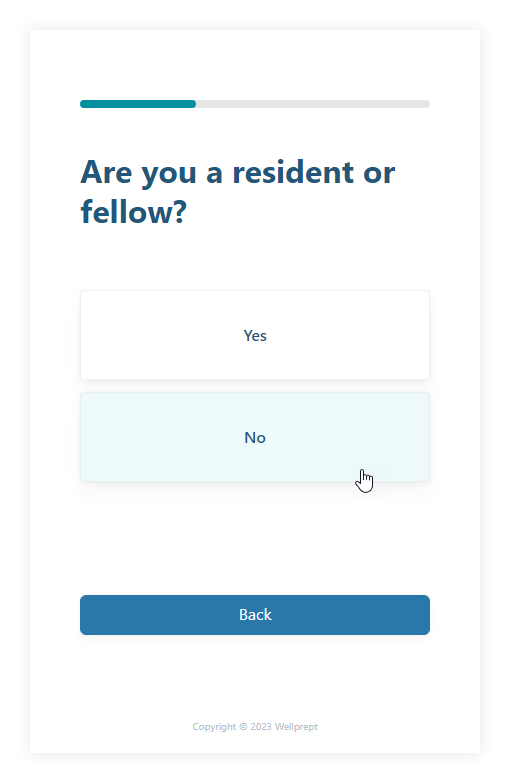Image resolution: width=512 pixels, height=781 pixels.
Task: Select the Yes option
Action: pyautogui.click(x=255, y=335)
